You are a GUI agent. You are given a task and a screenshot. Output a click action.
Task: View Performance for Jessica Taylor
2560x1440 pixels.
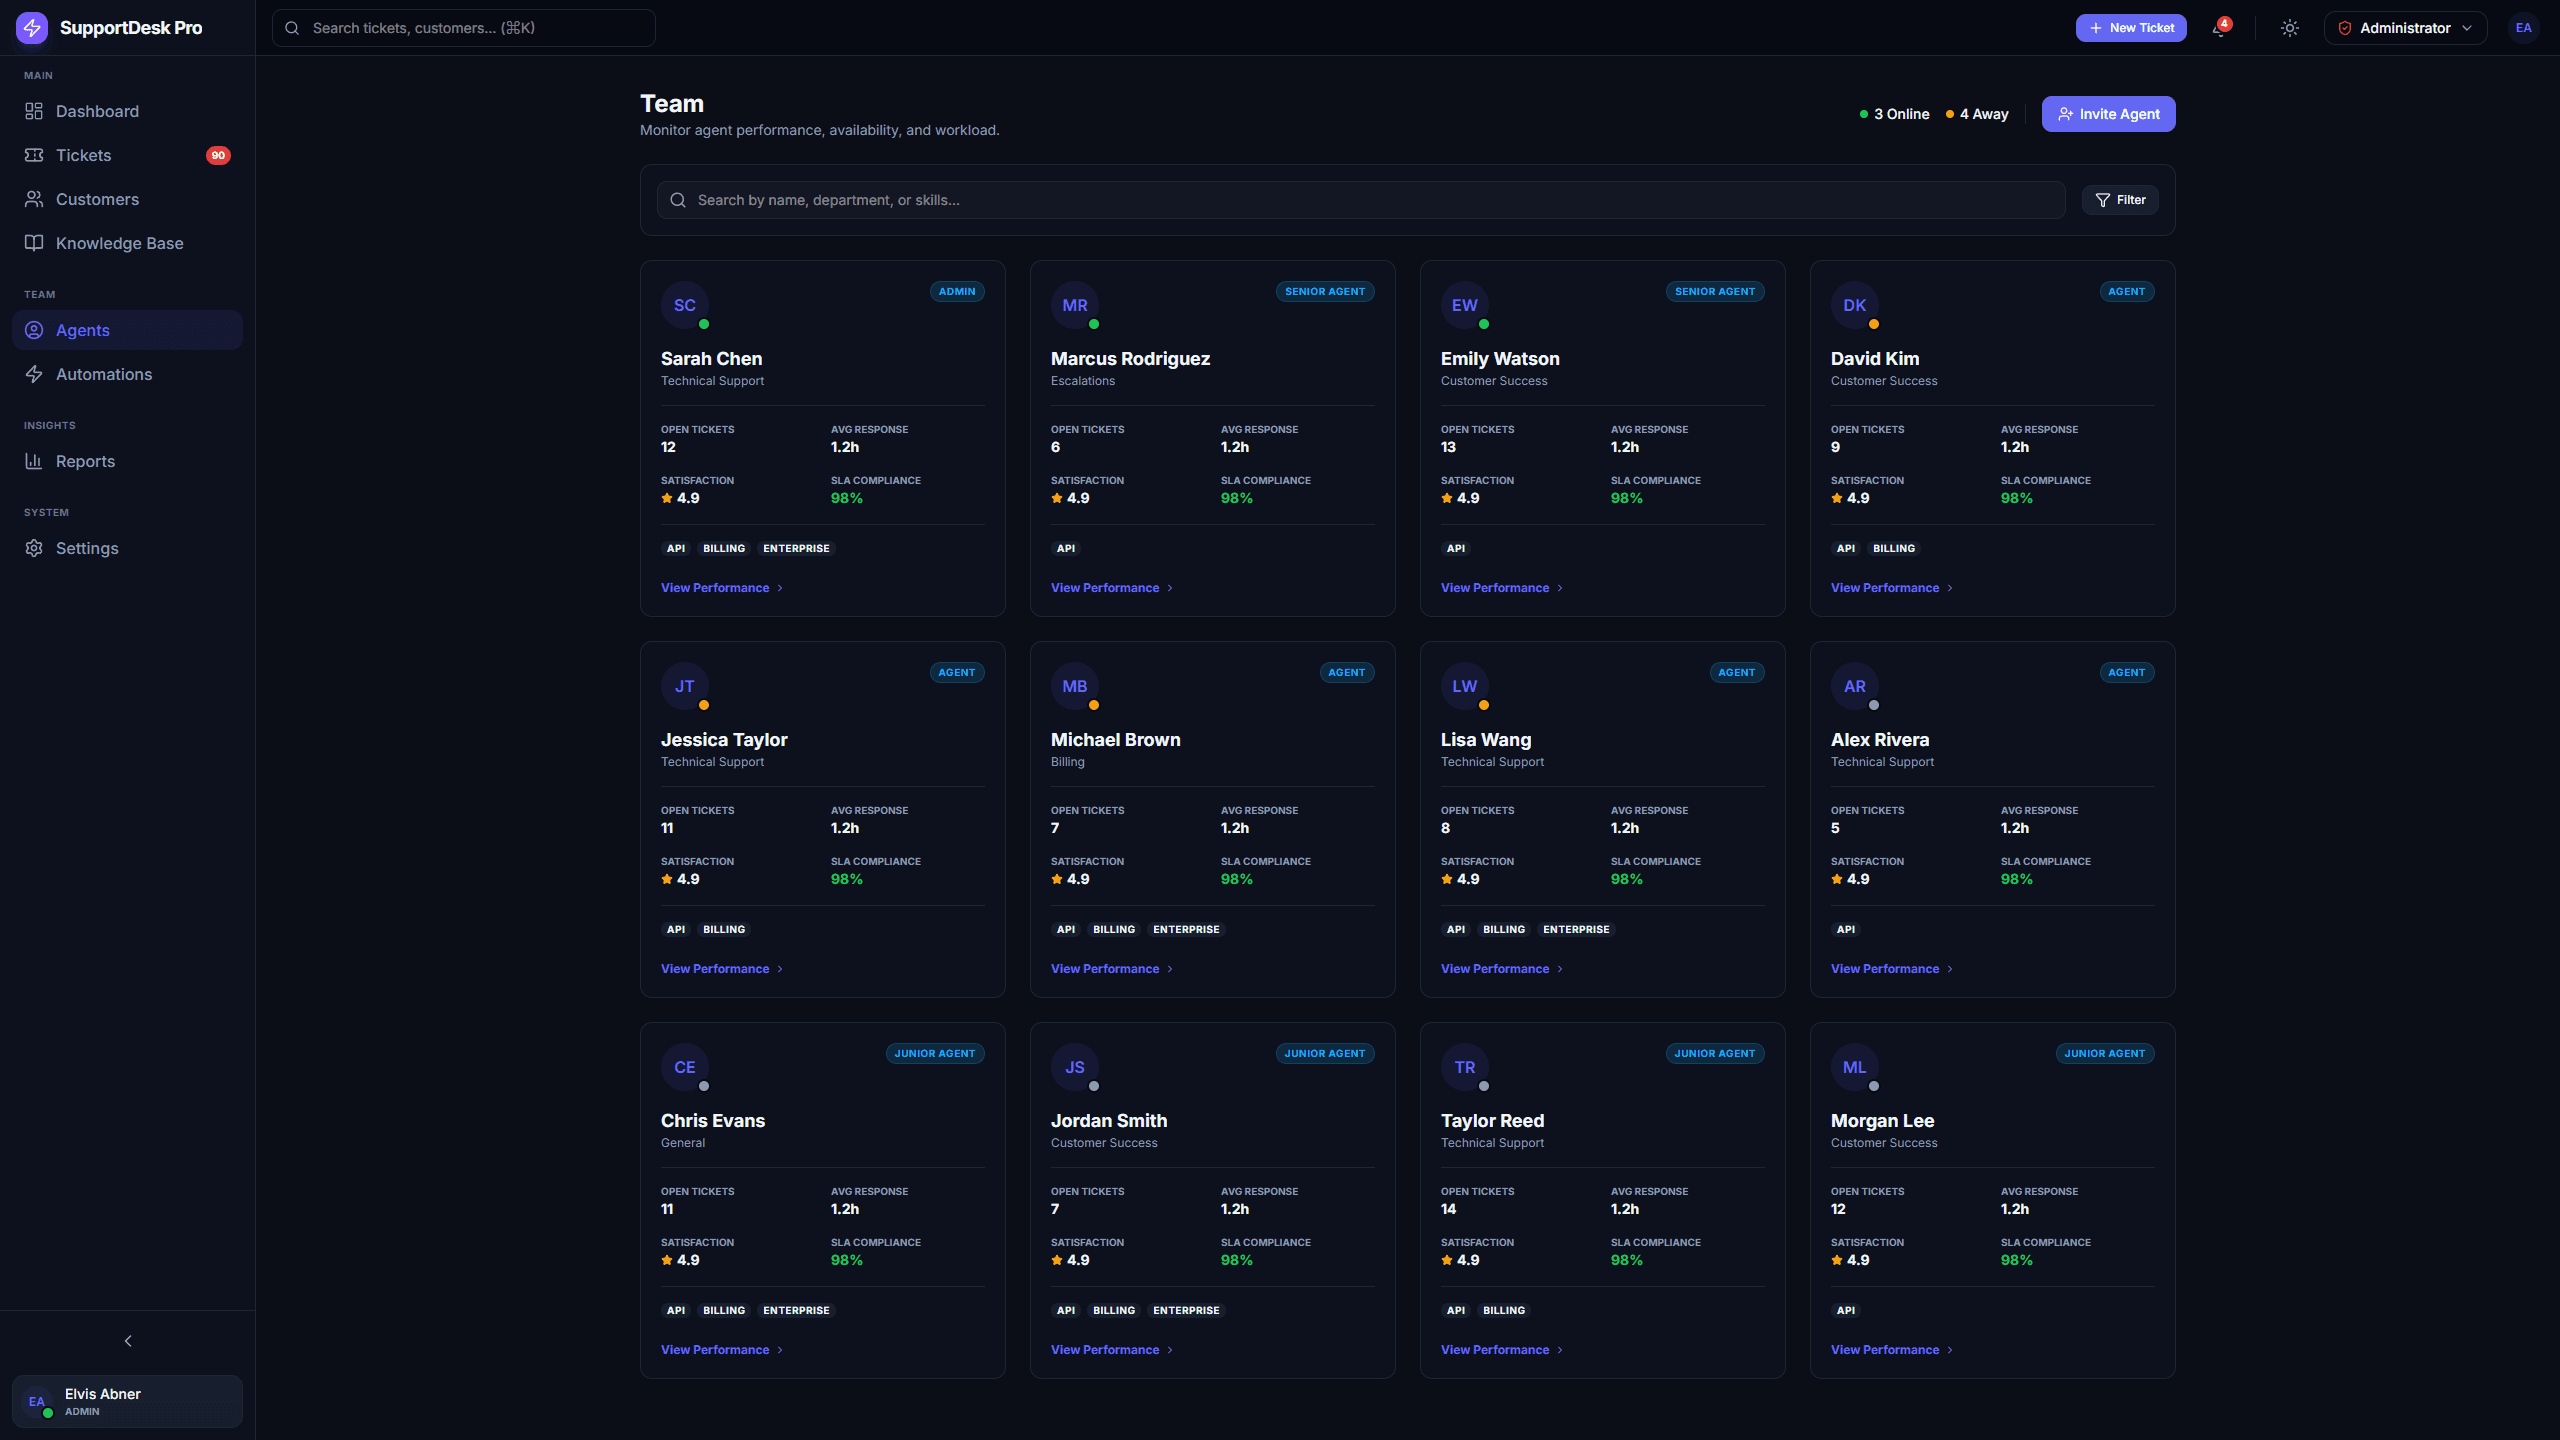[x=722, y=969]
